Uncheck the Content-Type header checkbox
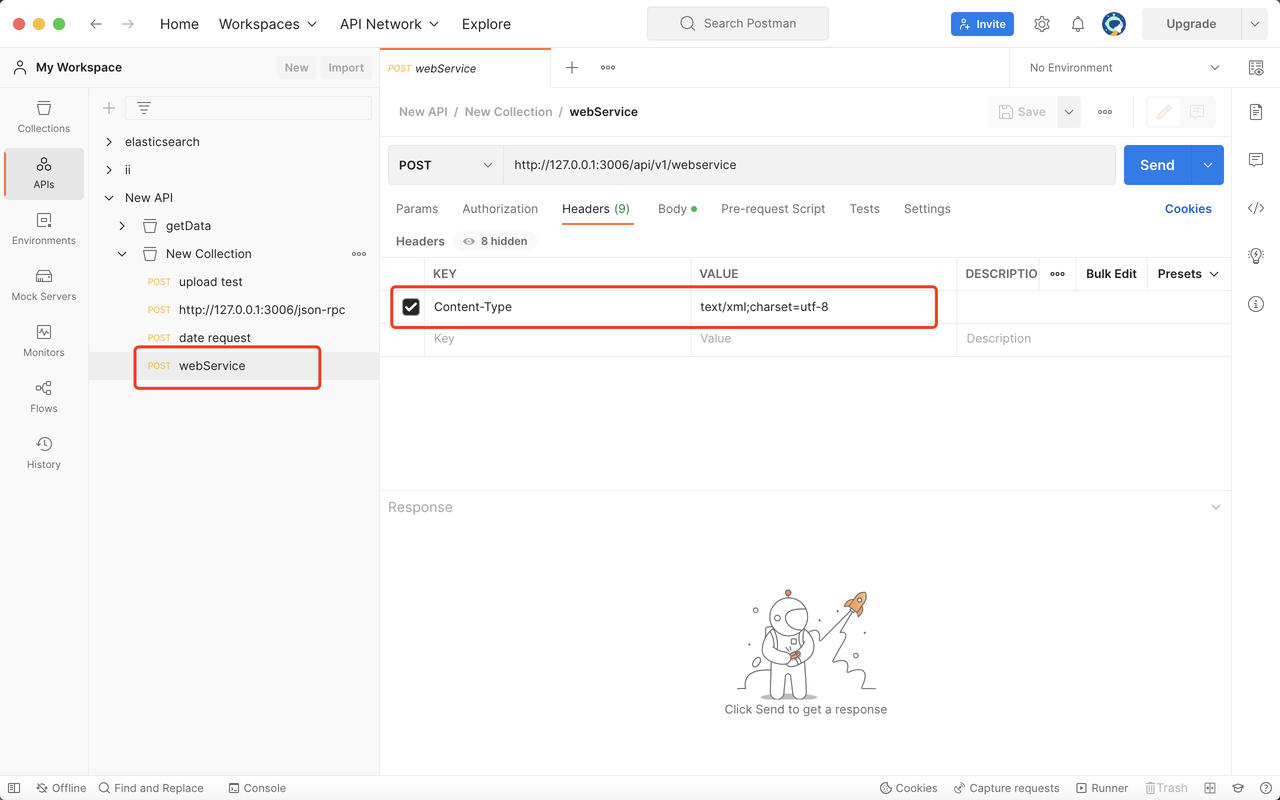This screenshot has width=1280, height=800. [x=411, y=307]
